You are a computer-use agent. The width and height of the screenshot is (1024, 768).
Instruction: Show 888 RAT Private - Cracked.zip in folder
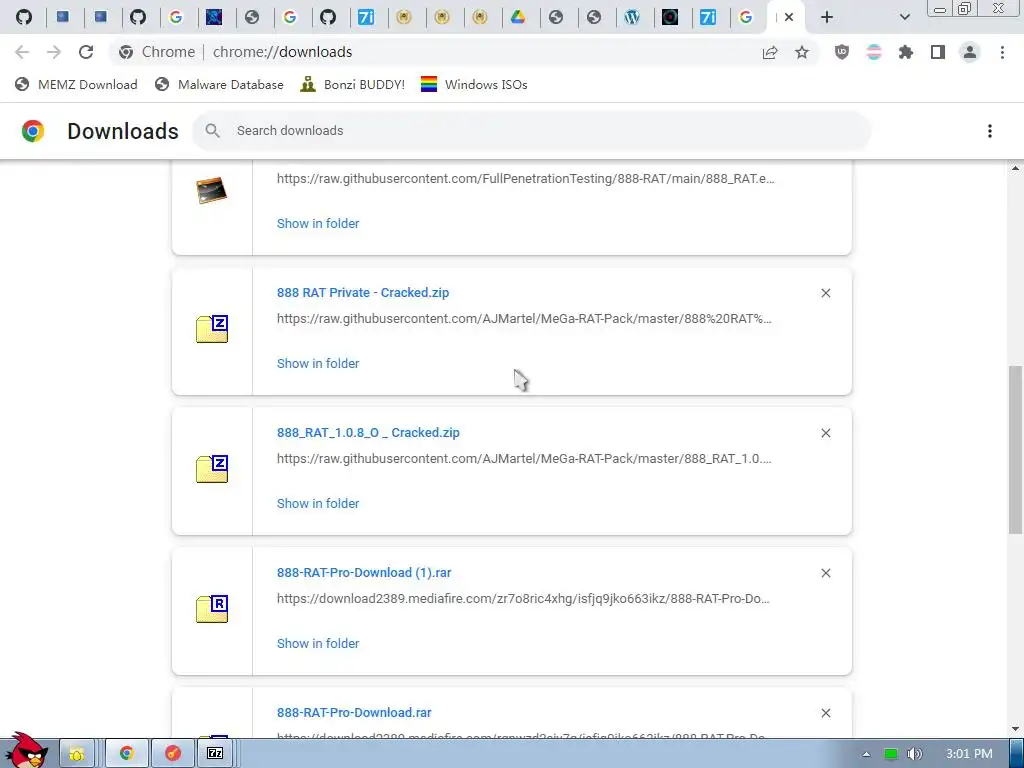click(318, 363)
